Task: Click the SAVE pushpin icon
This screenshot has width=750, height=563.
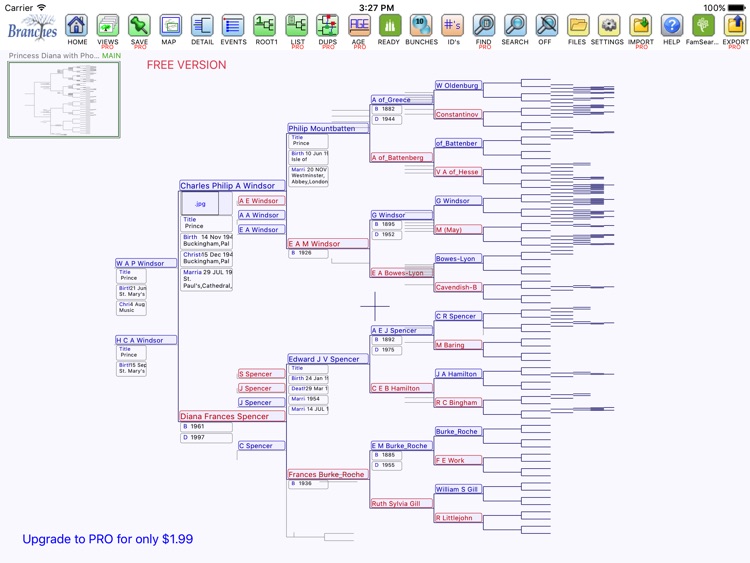Action: 139,26
